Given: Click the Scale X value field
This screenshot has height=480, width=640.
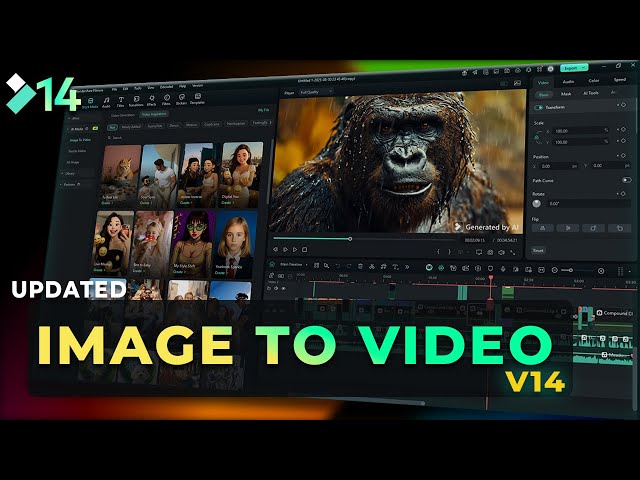Looking at the screenshot, I should coord(580,131).
